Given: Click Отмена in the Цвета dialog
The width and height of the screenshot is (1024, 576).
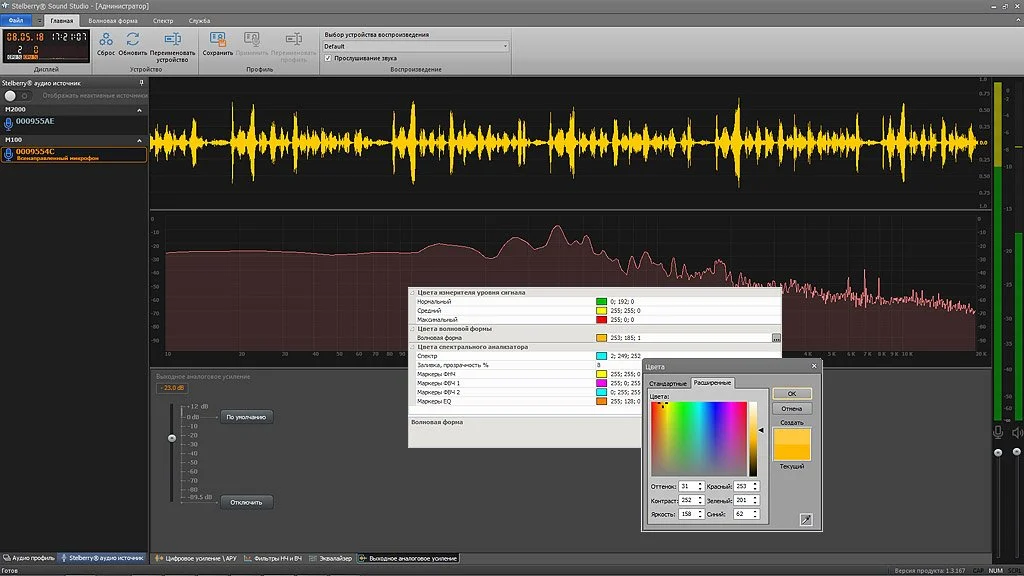Looking at the screenshot, I should (792, 409).
